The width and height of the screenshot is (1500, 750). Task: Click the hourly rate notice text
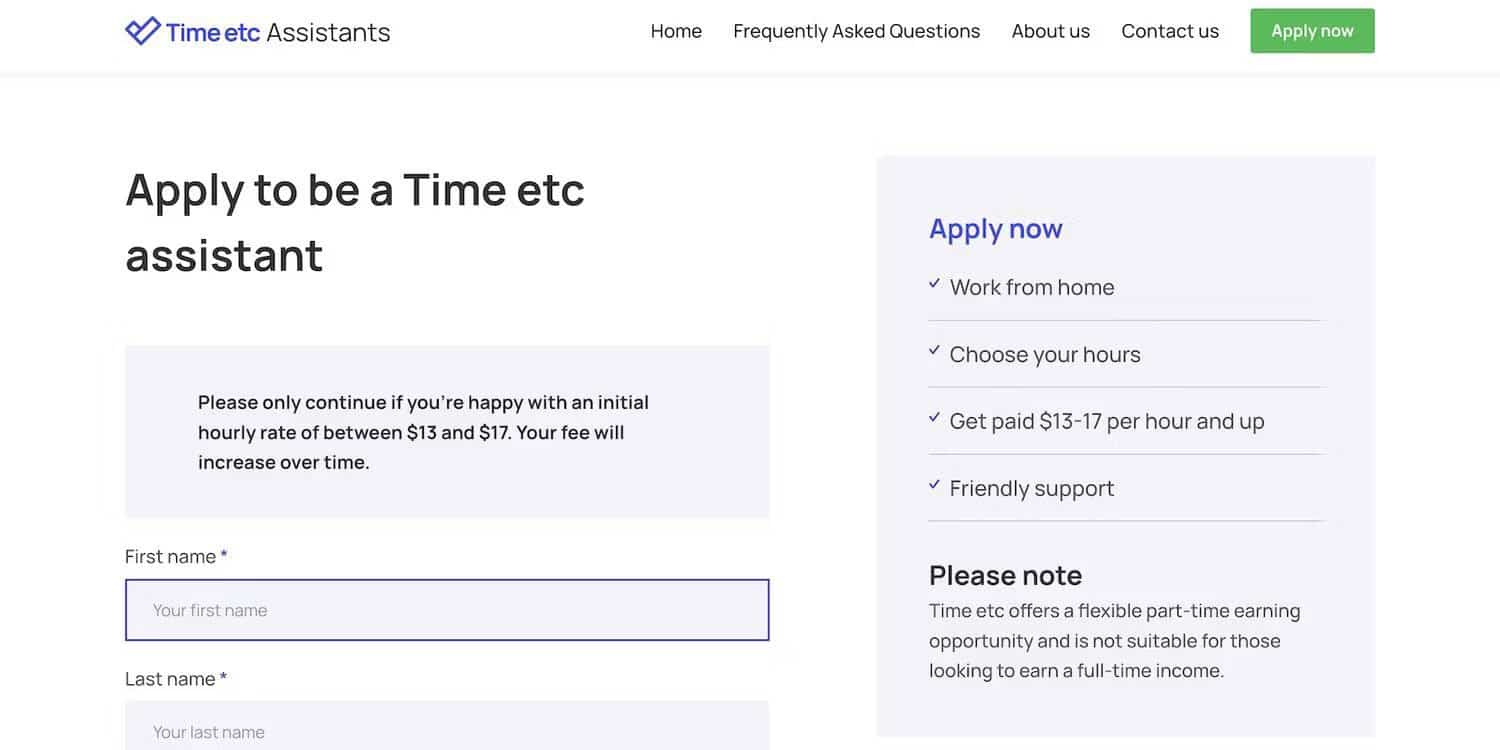[423, 432]
